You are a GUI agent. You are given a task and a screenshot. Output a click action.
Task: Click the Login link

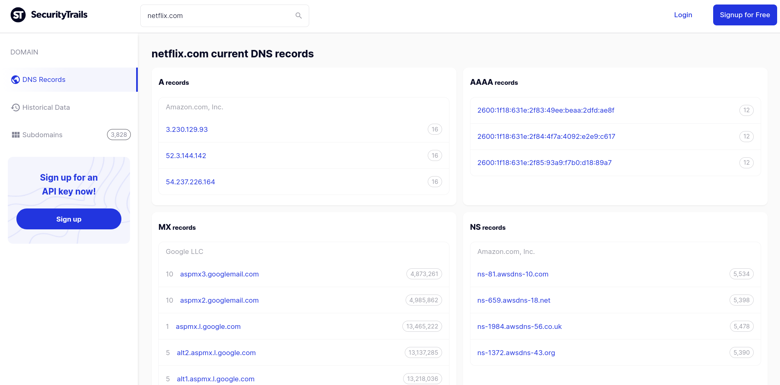(x=683, y=15)
